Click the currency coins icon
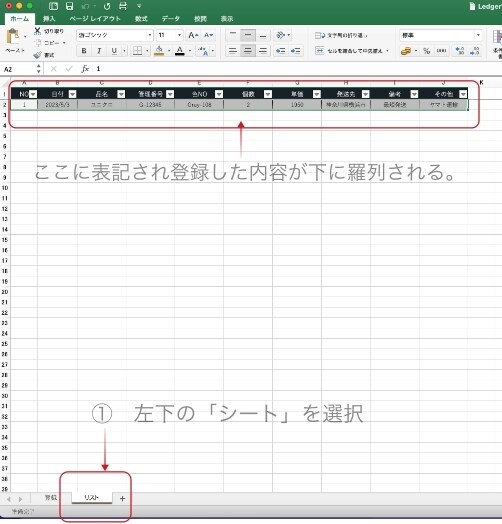Image resolution: width=502 pixels, height=524 pixels. pyautogui.click(x=406, y=51)
